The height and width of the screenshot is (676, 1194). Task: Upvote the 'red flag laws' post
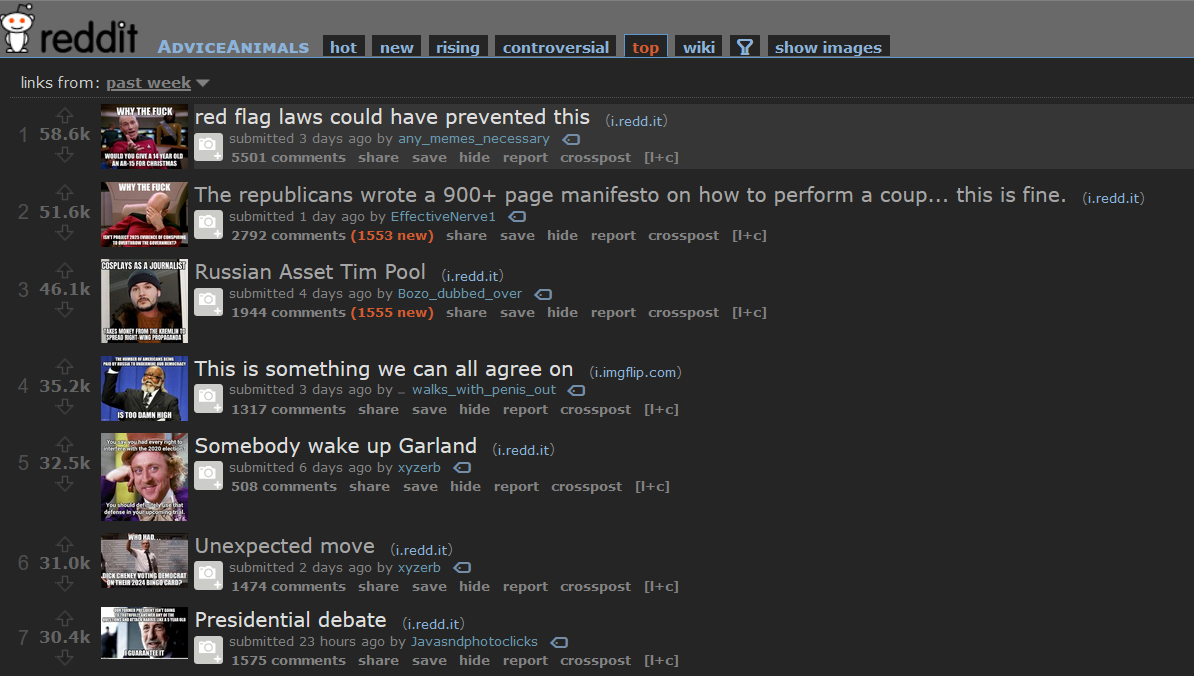point(65,115)
